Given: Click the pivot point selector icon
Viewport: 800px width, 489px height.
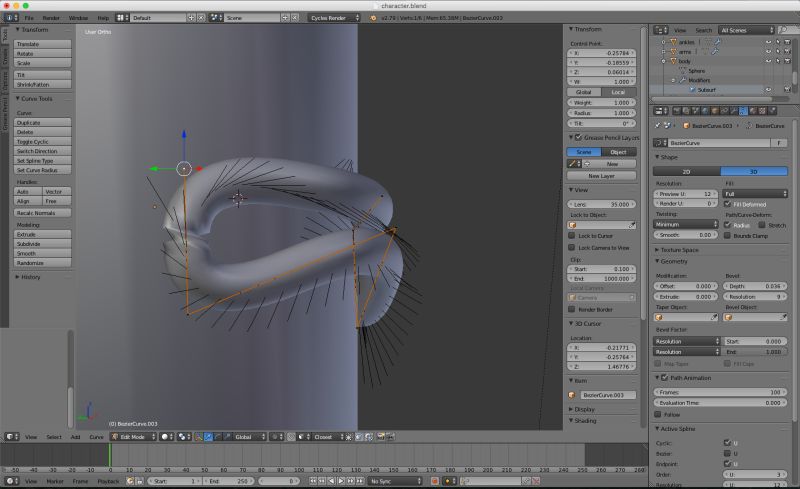Looking at the screenshot, I should pyautogui.click(x=184, y=437).
